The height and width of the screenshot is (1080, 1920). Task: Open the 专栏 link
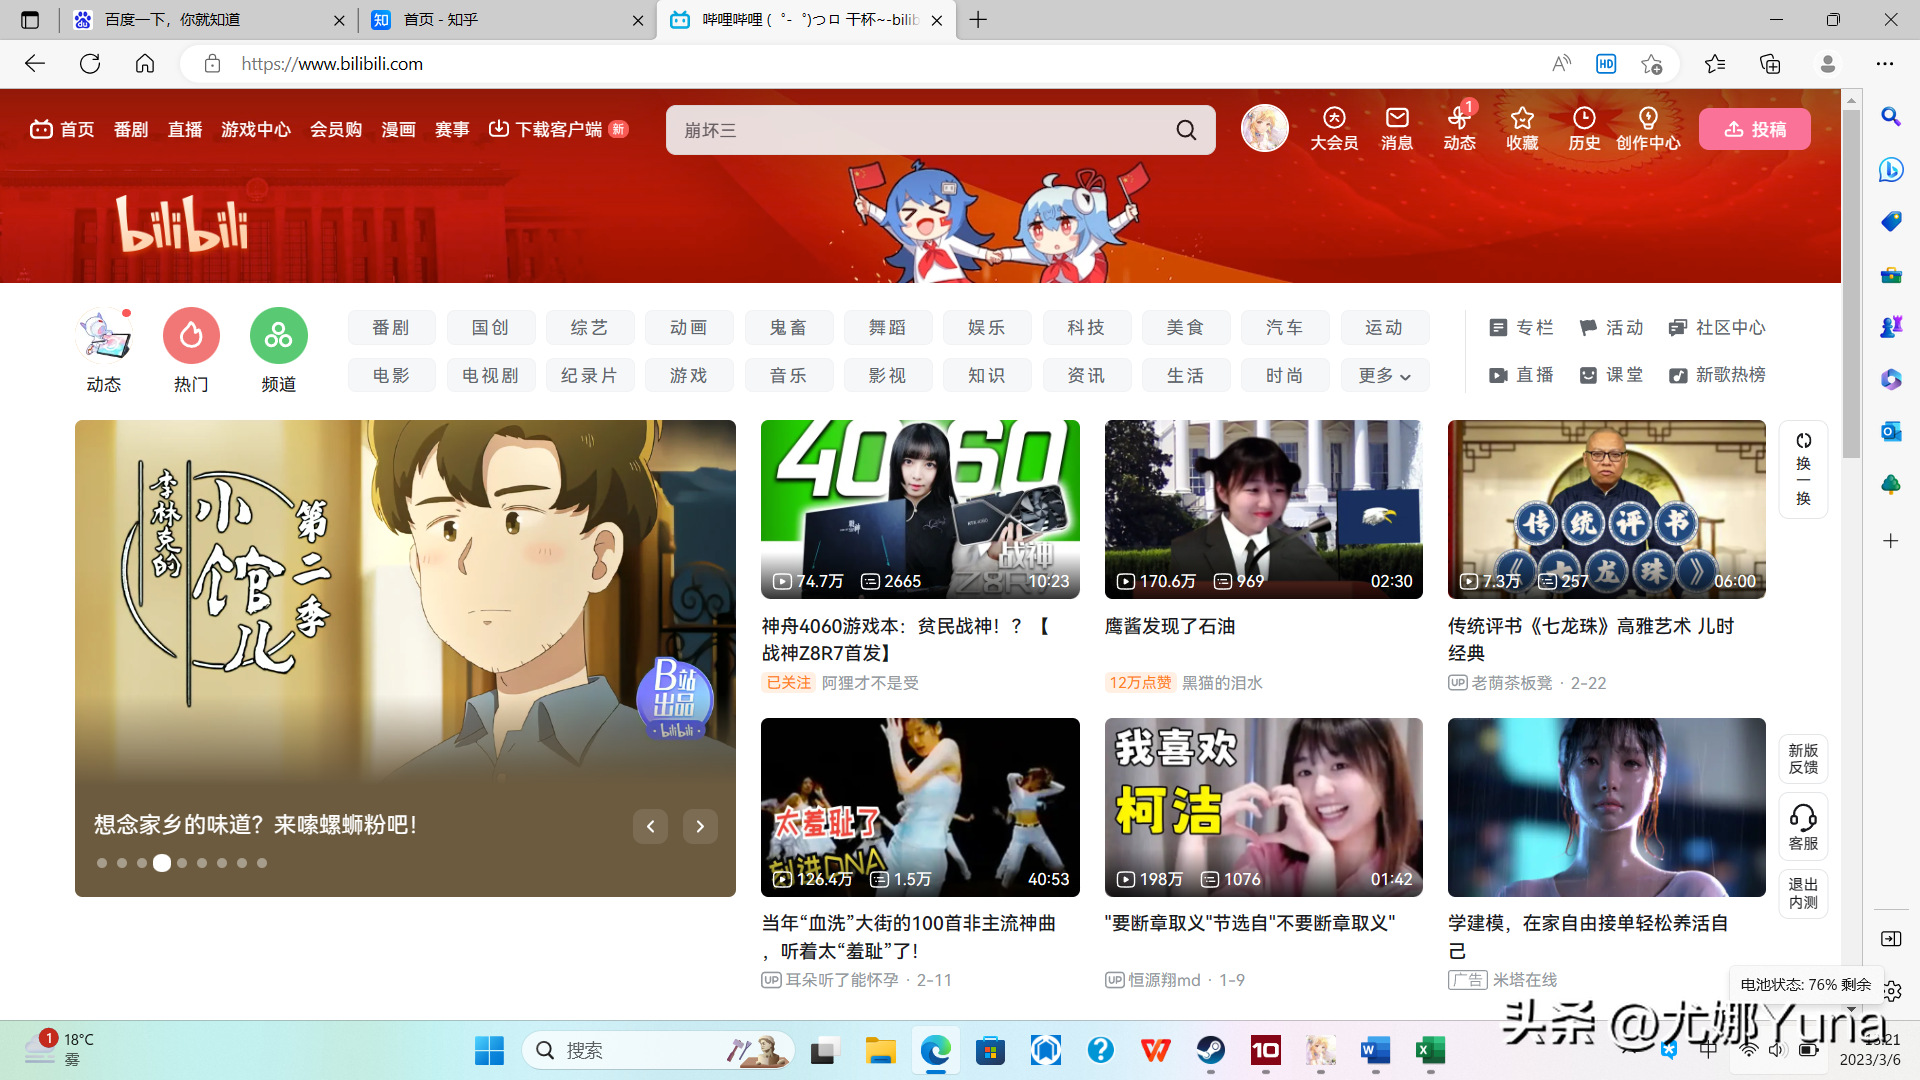[1521, 327]
